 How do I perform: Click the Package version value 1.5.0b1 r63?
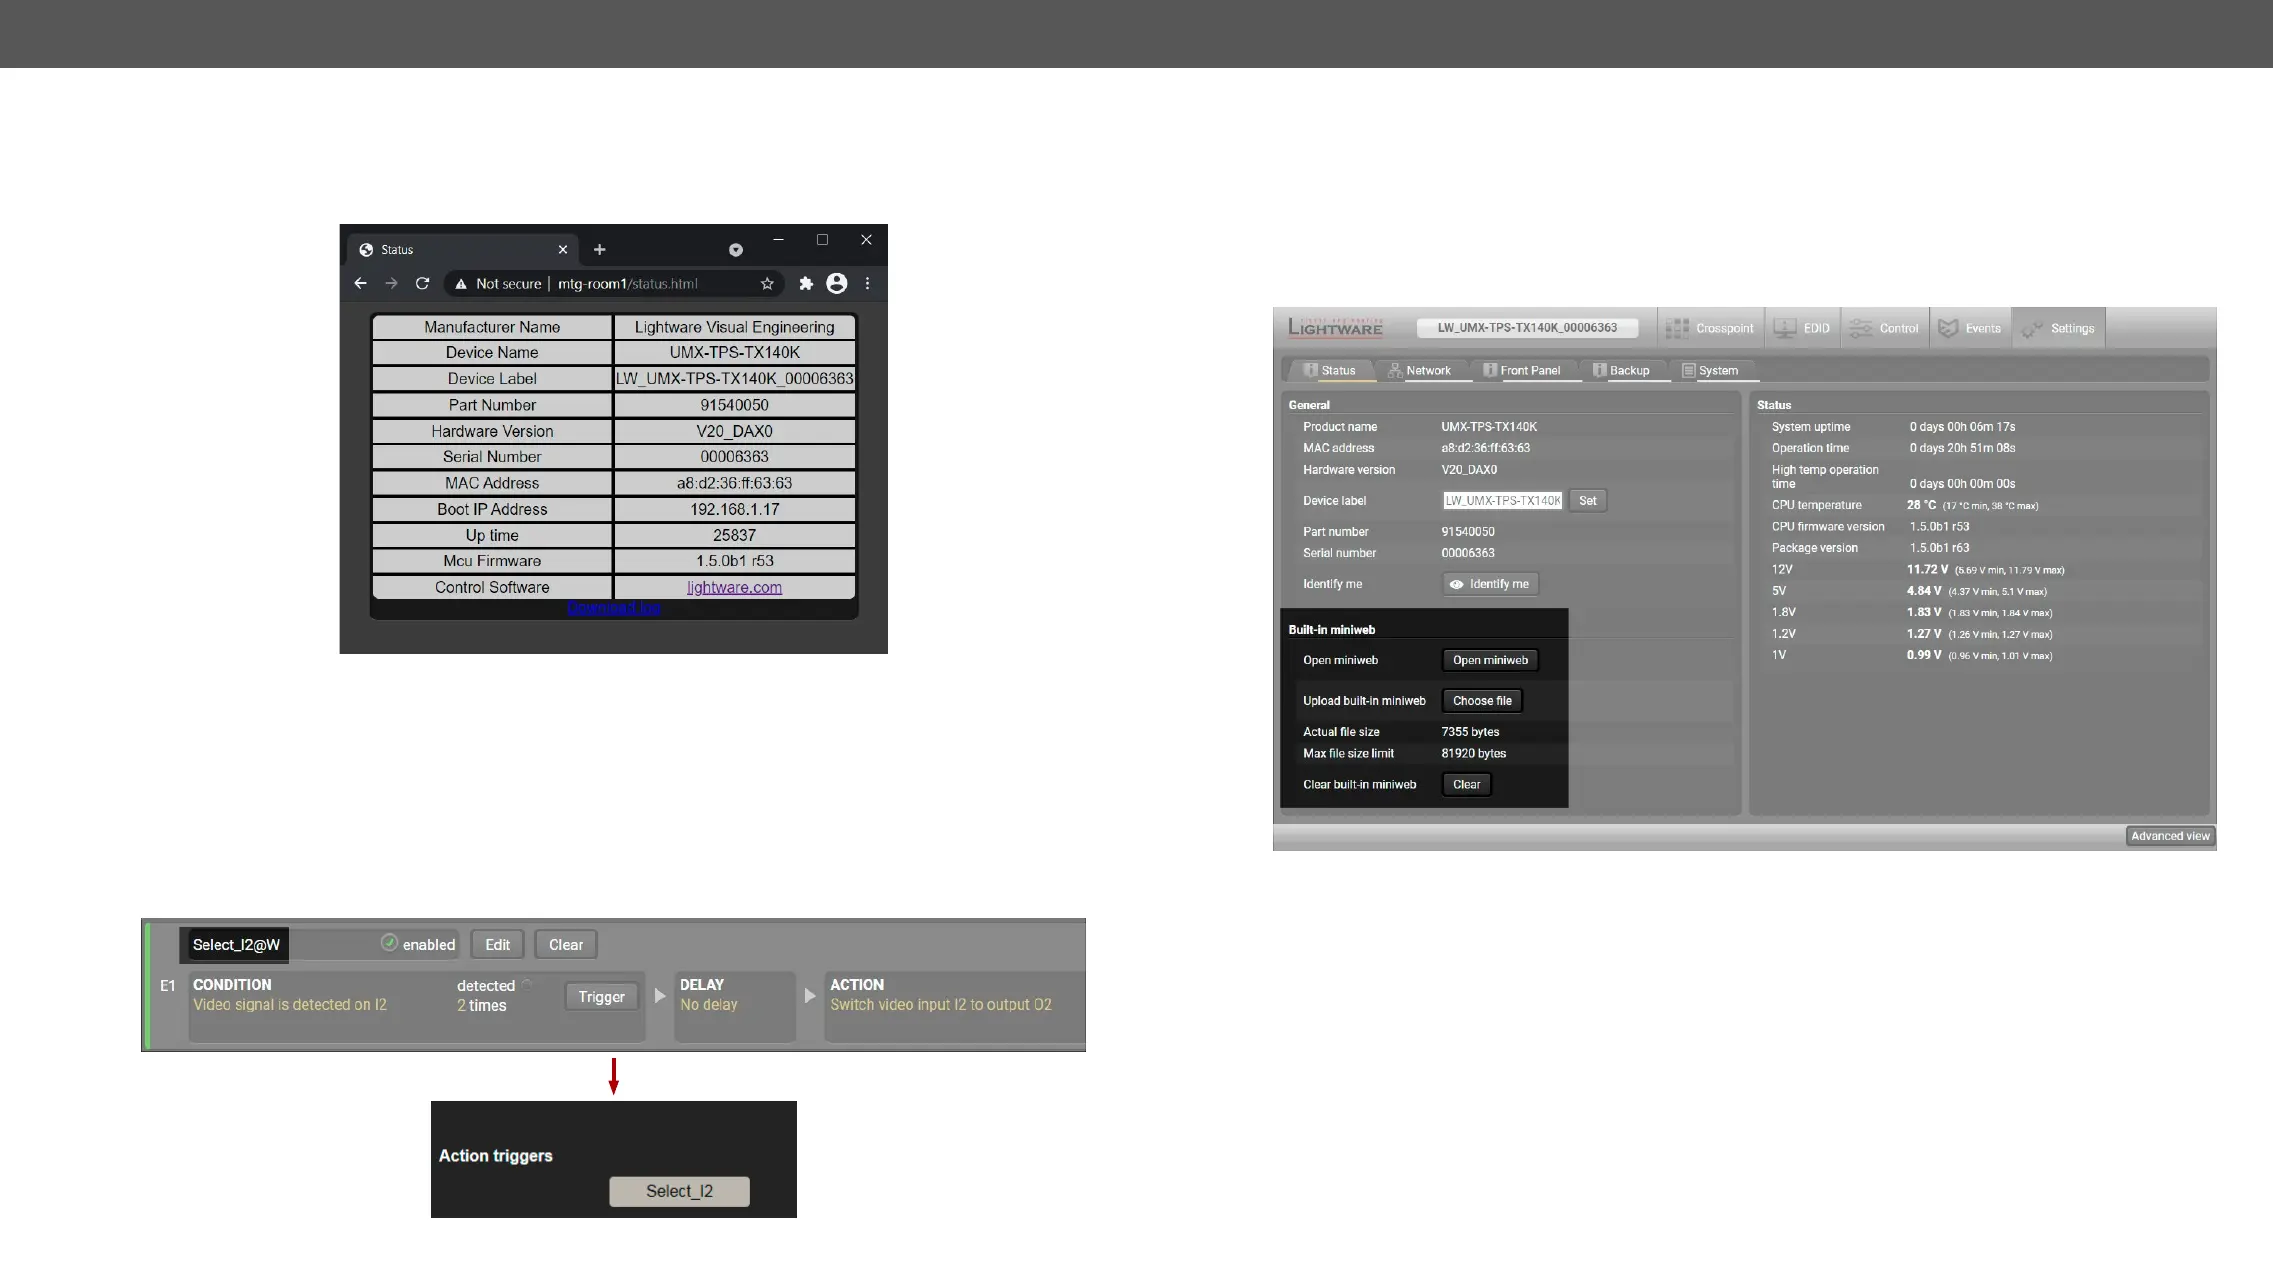(x=1939, y=548)
